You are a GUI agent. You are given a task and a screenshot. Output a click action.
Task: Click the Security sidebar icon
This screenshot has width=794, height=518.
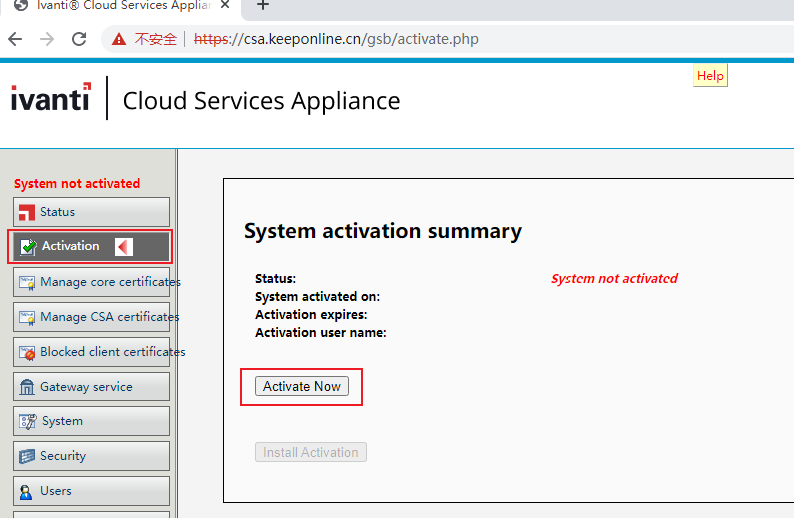coord(27,456)
